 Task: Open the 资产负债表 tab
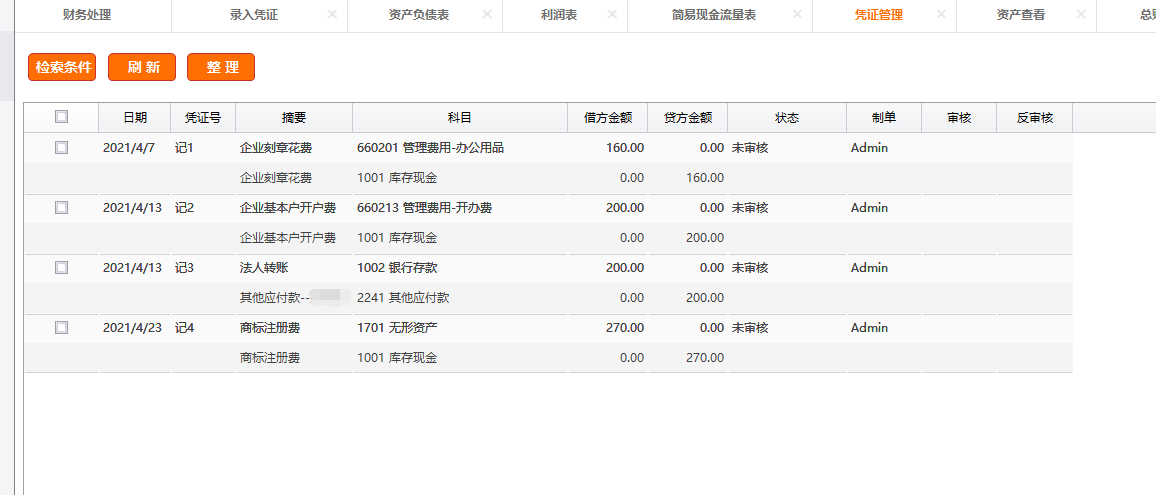(417, 15)
